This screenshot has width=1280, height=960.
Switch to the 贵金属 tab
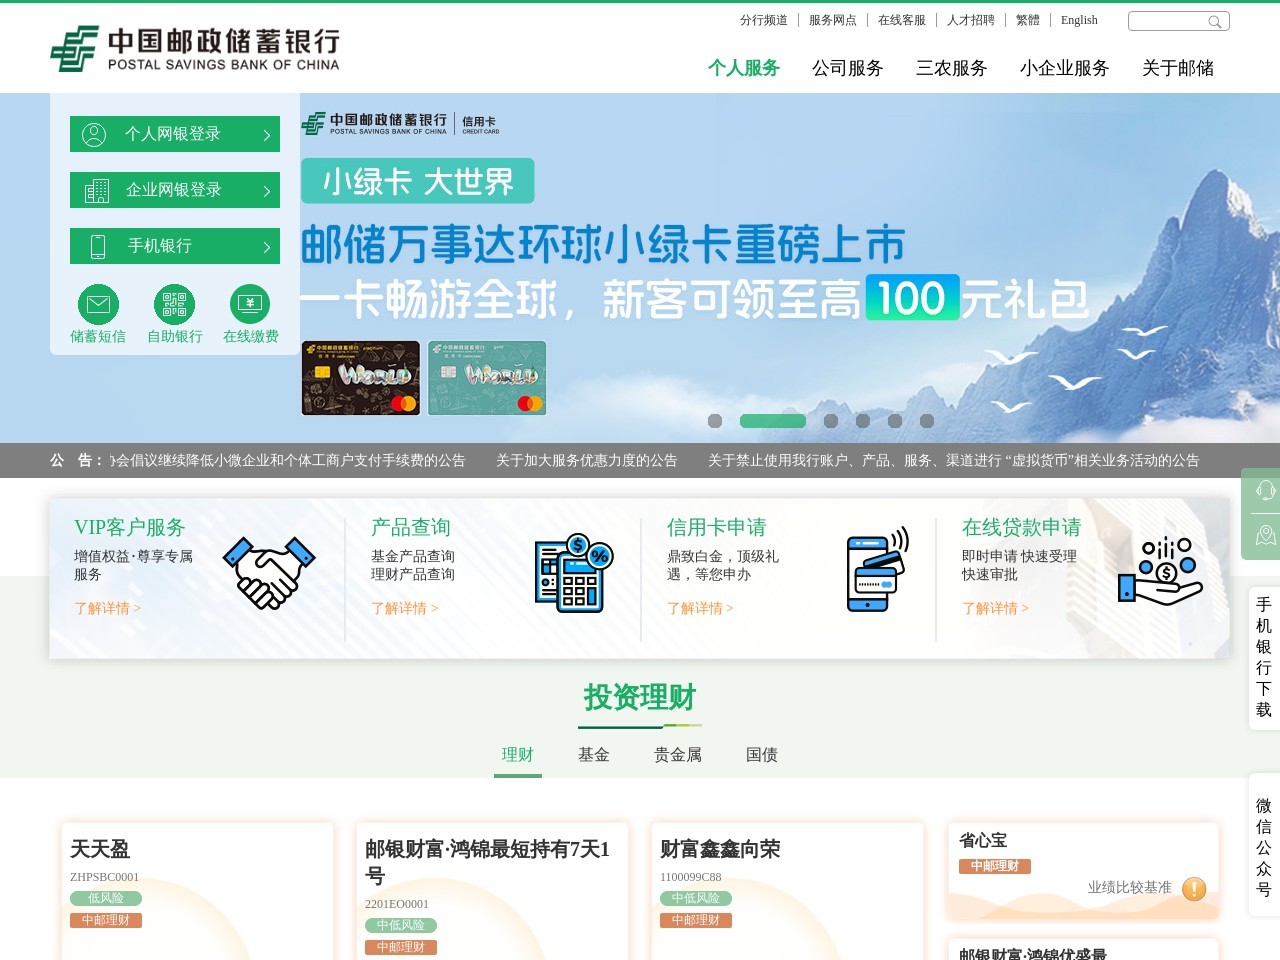click(677, 755)
